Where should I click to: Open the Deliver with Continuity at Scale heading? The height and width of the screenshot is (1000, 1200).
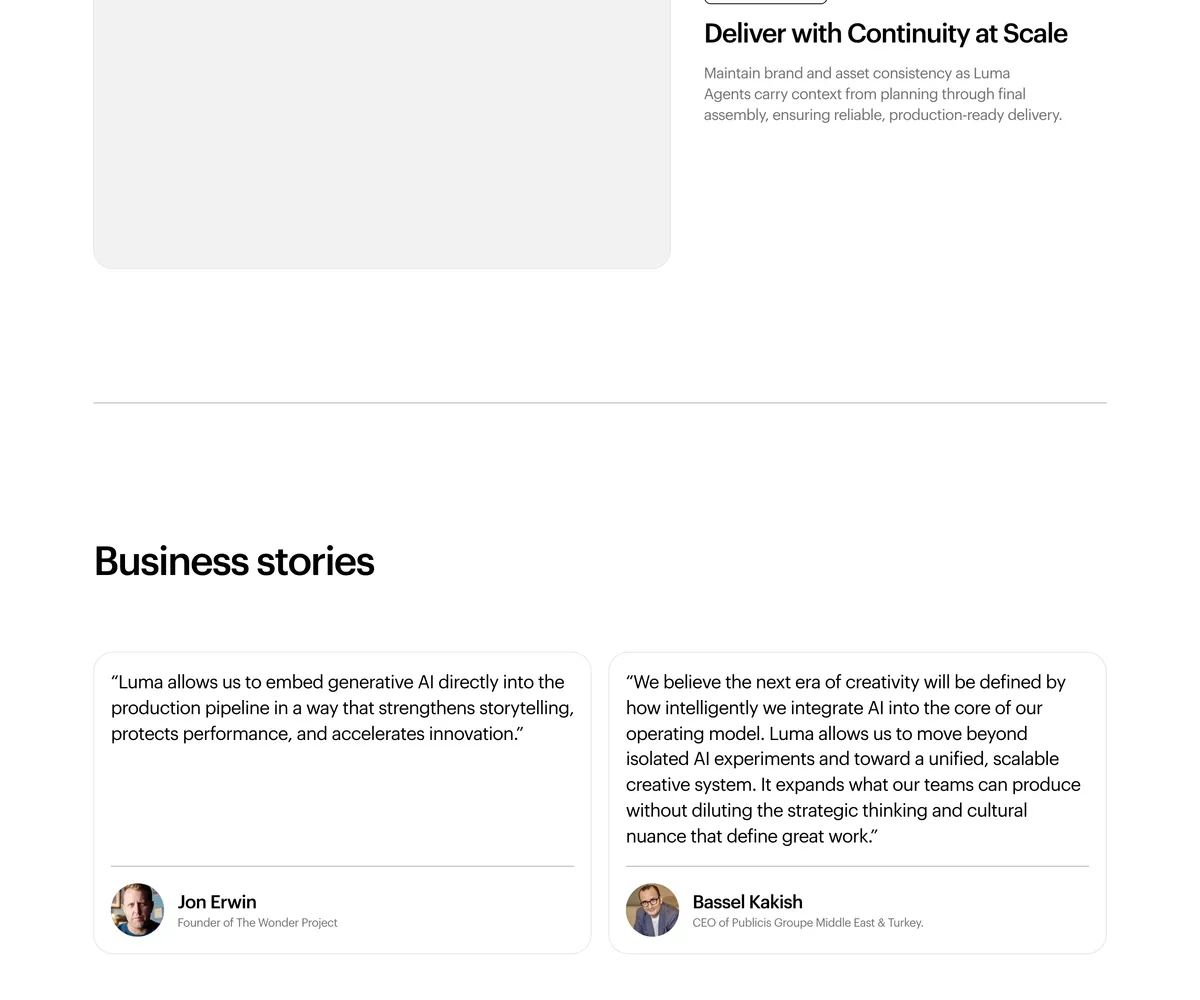[885, 33]
